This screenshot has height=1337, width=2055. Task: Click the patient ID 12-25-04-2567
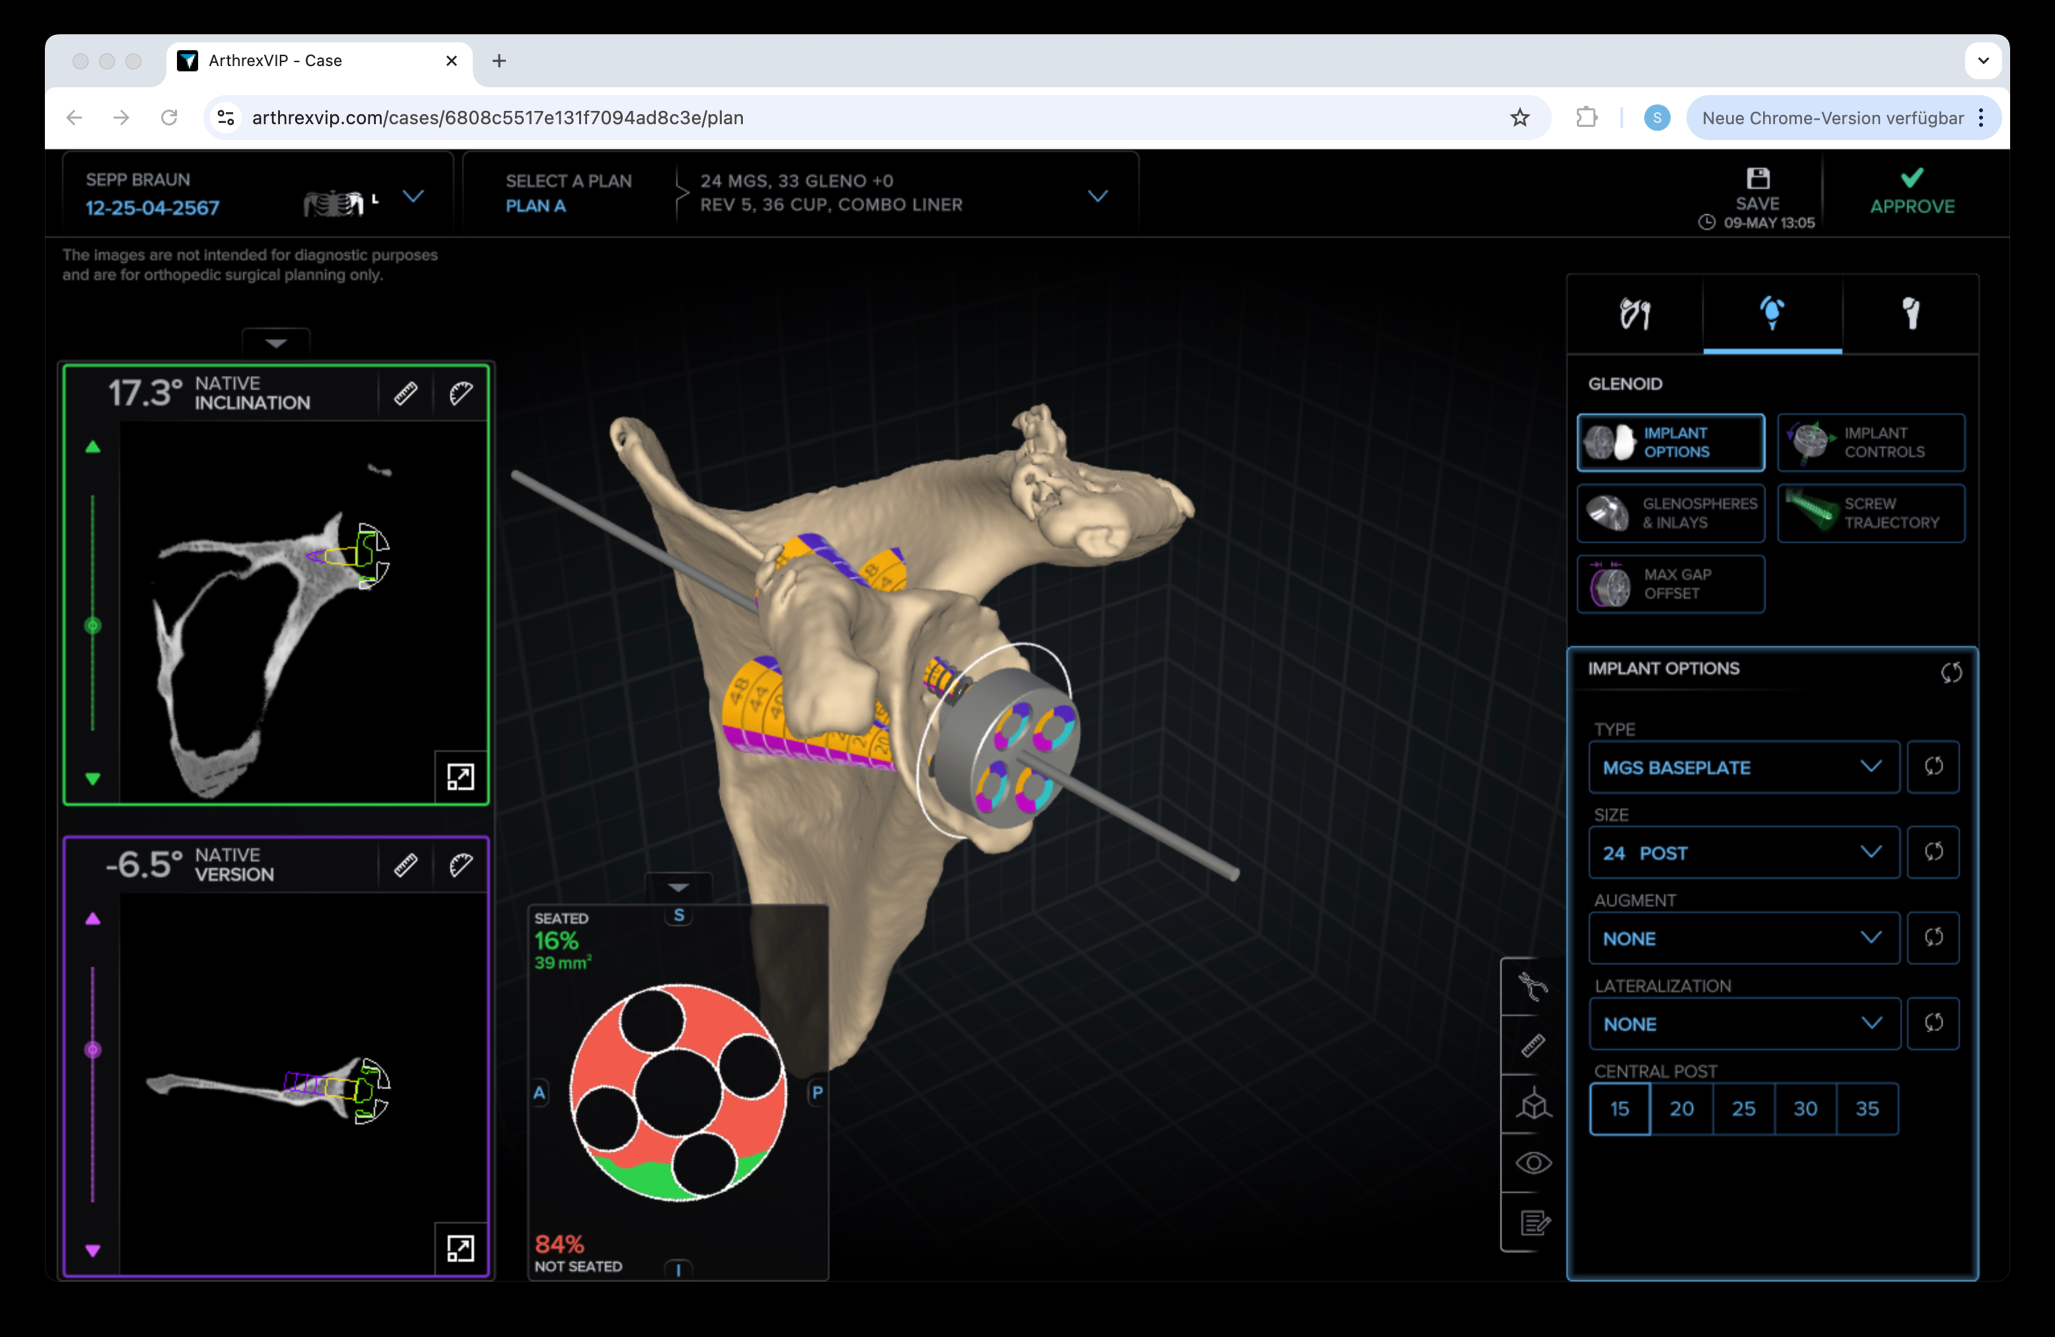[x=152, y=208]
